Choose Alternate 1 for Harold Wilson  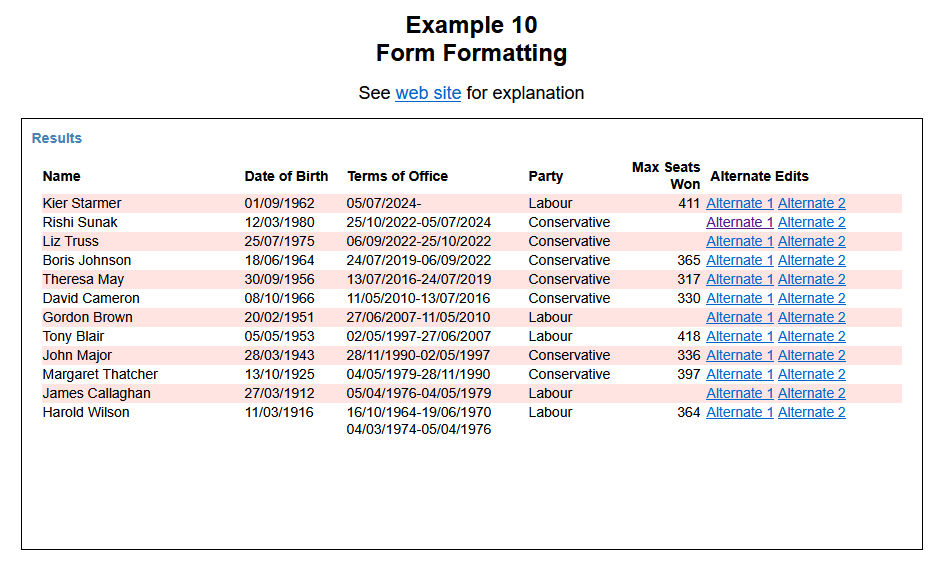pos(739,412)
